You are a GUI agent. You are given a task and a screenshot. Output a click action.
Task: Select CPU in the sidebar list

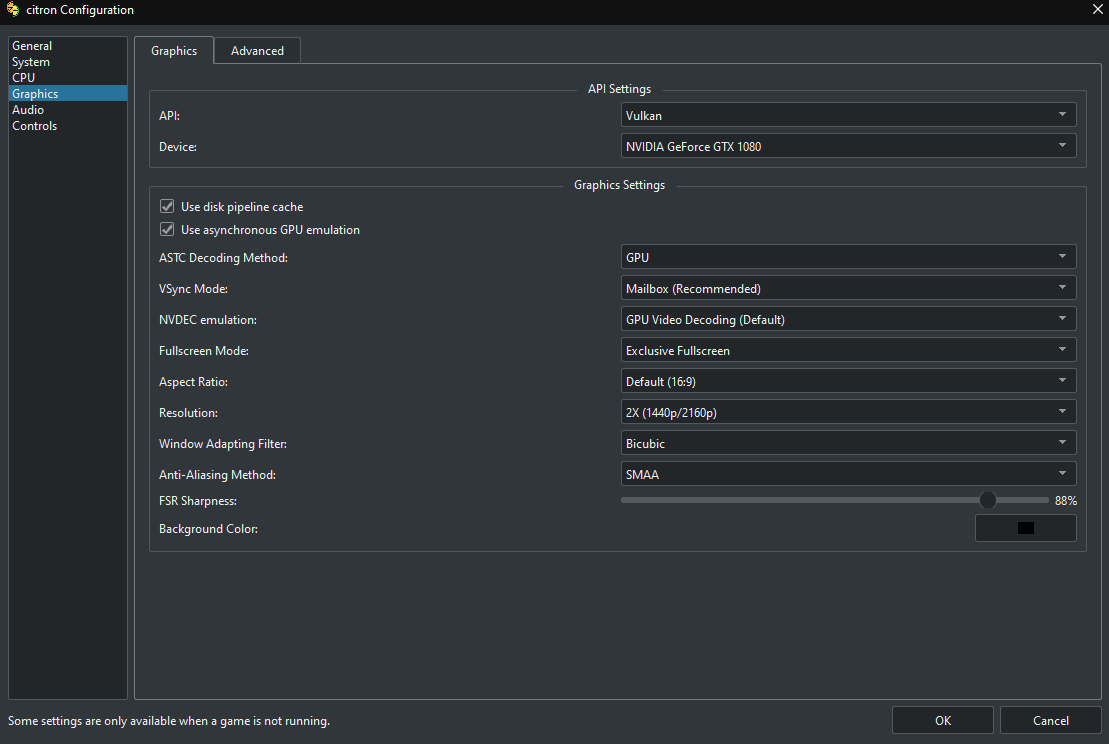pyautogui.click(x=68, y=78)
